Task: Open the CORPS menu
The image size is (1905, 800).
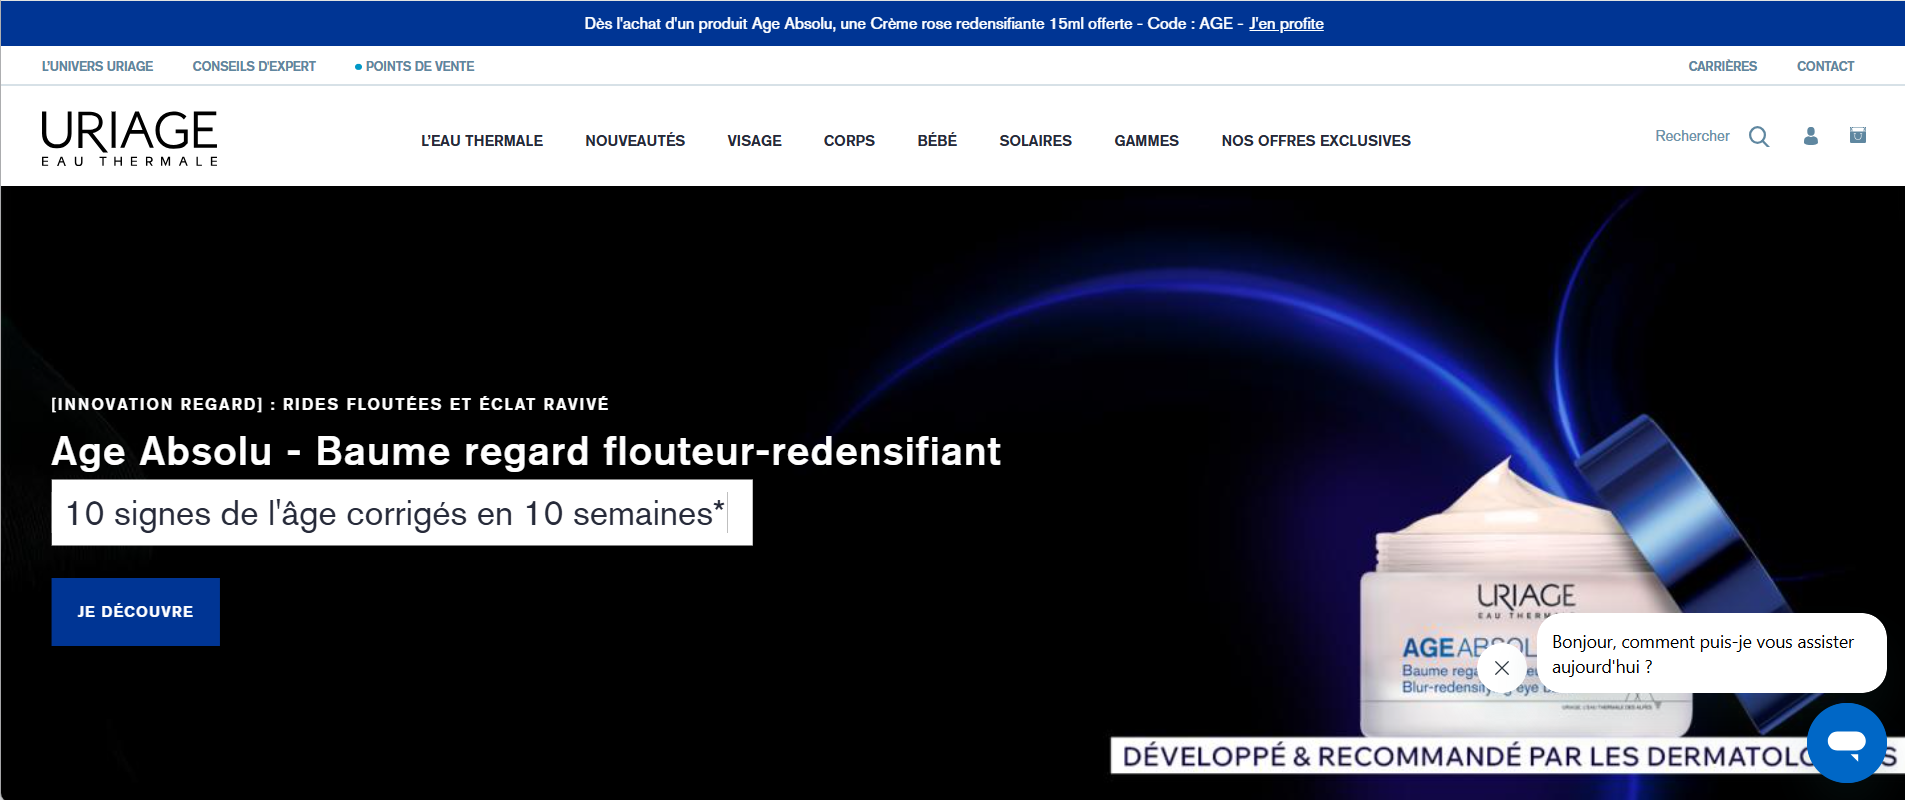Action: pos(849,141)
